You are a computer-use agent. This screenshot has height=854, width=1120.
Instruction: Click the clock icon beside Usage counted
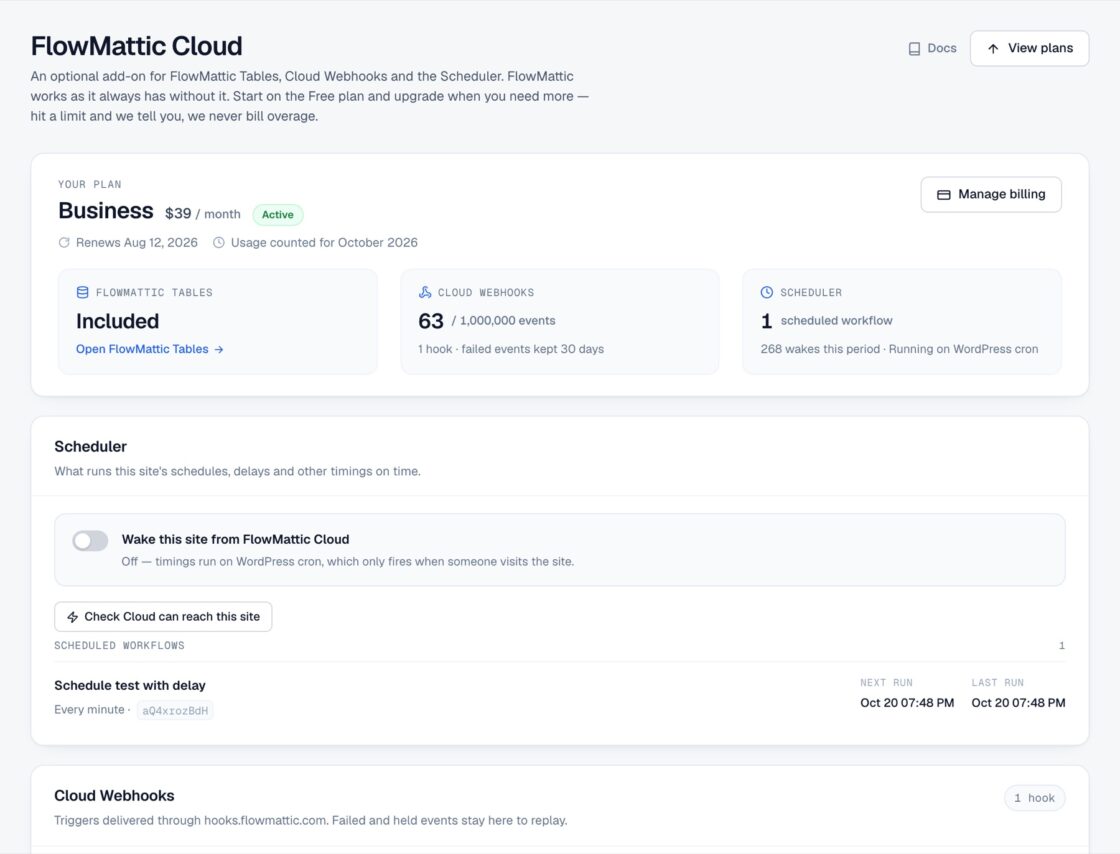[x=219, y=243]
